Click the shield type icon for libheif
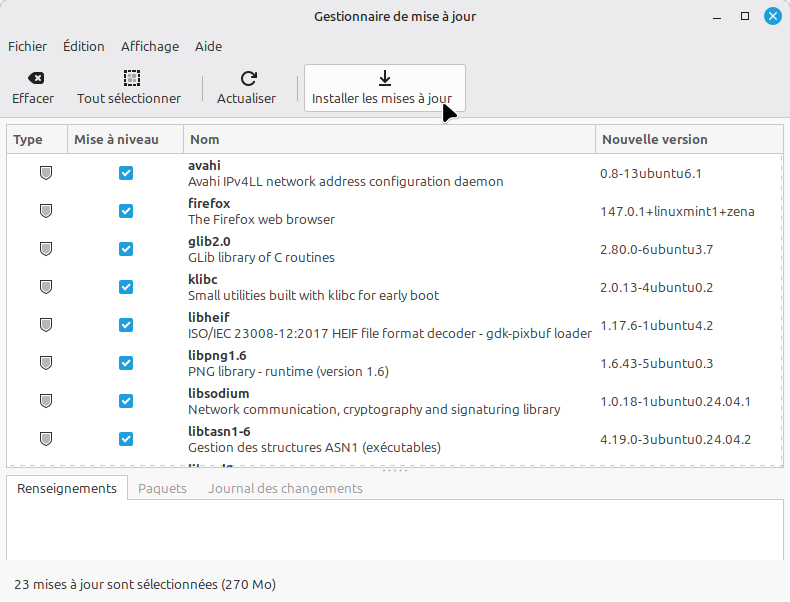The height and width of the screenshot is (602, 790). [46, 325]
